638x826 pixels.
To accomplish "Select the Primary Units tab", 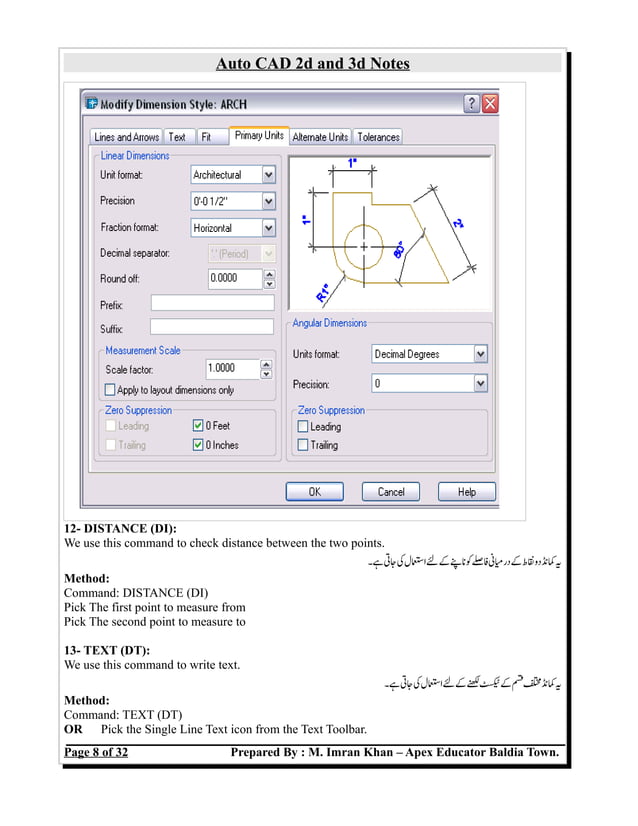I will tap(259, 135).
